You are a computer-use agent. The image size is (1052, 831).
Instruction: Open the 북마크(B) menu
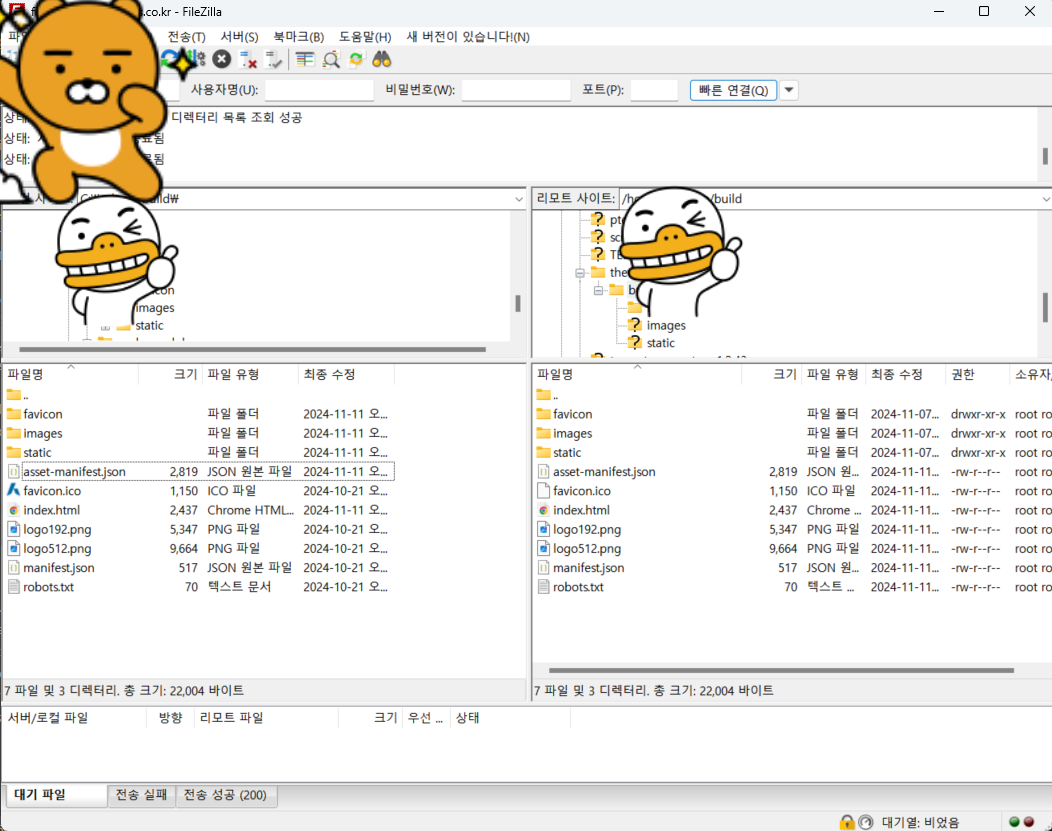299,37
